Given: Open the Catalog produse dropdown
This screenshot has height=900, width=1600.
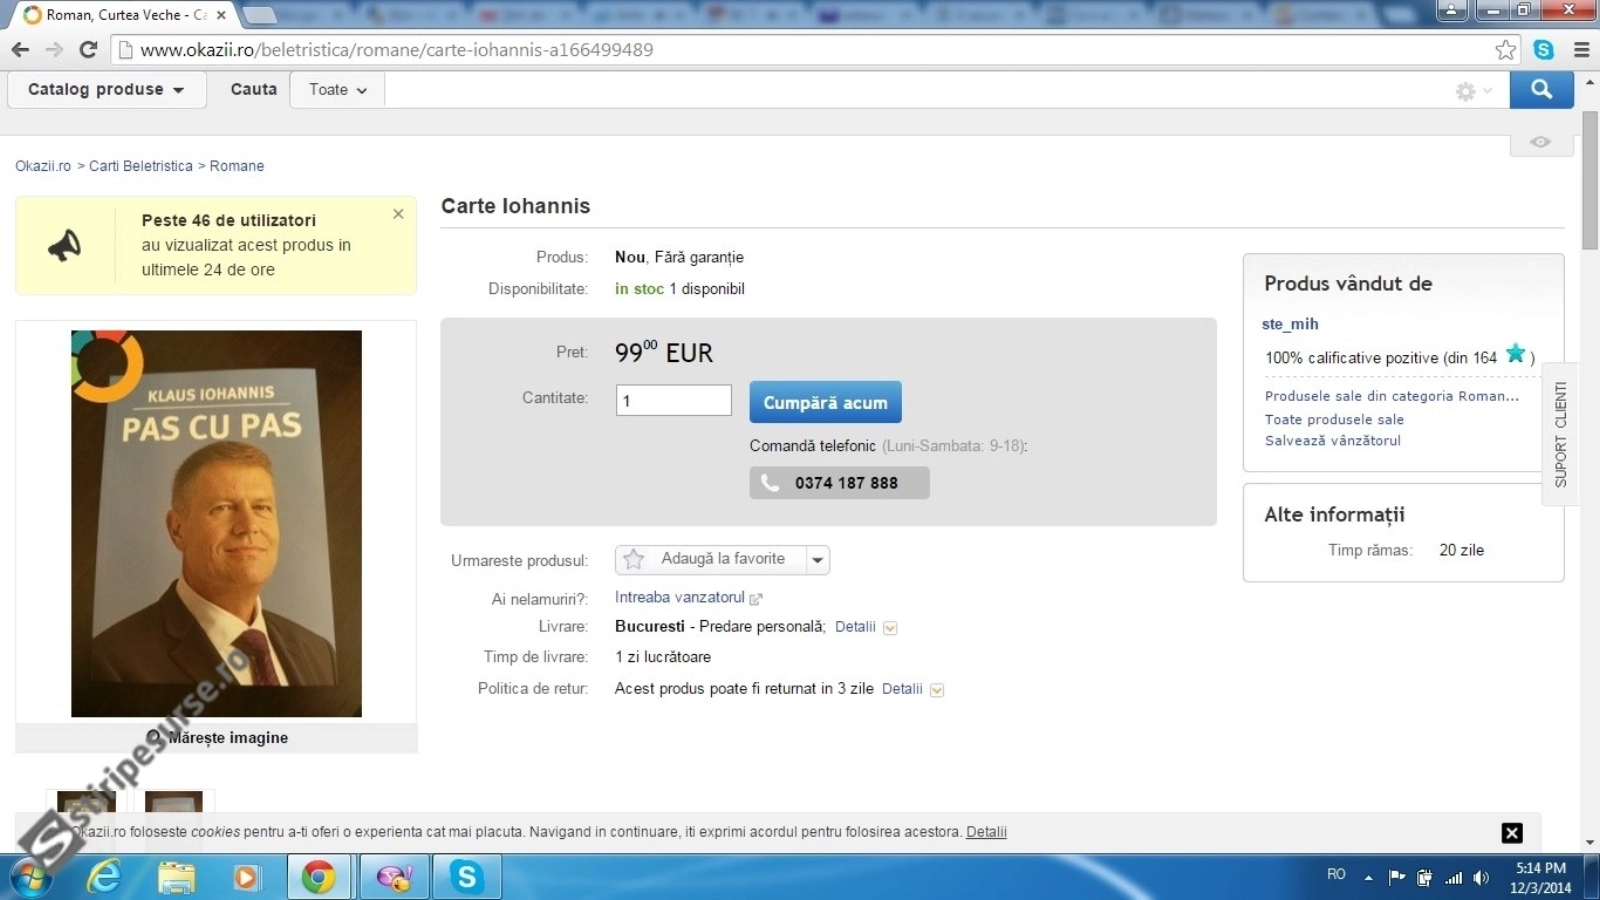Looking at the screenshot, I should 106,90.
